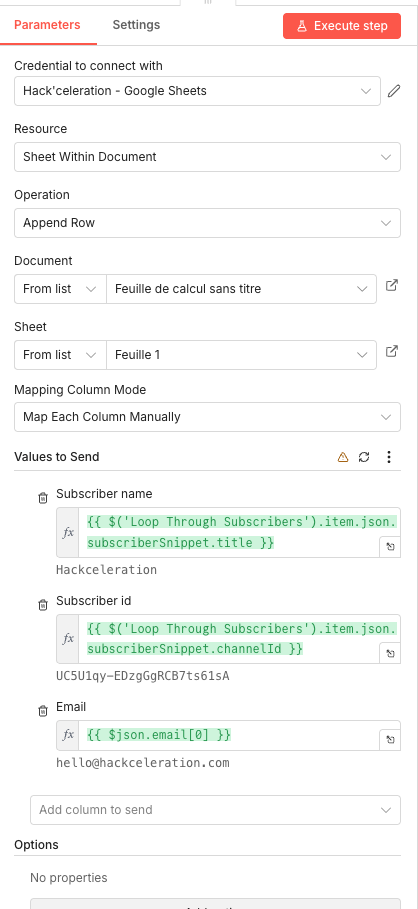
Task: Open the Document external link icon
Action: (392, 285)
